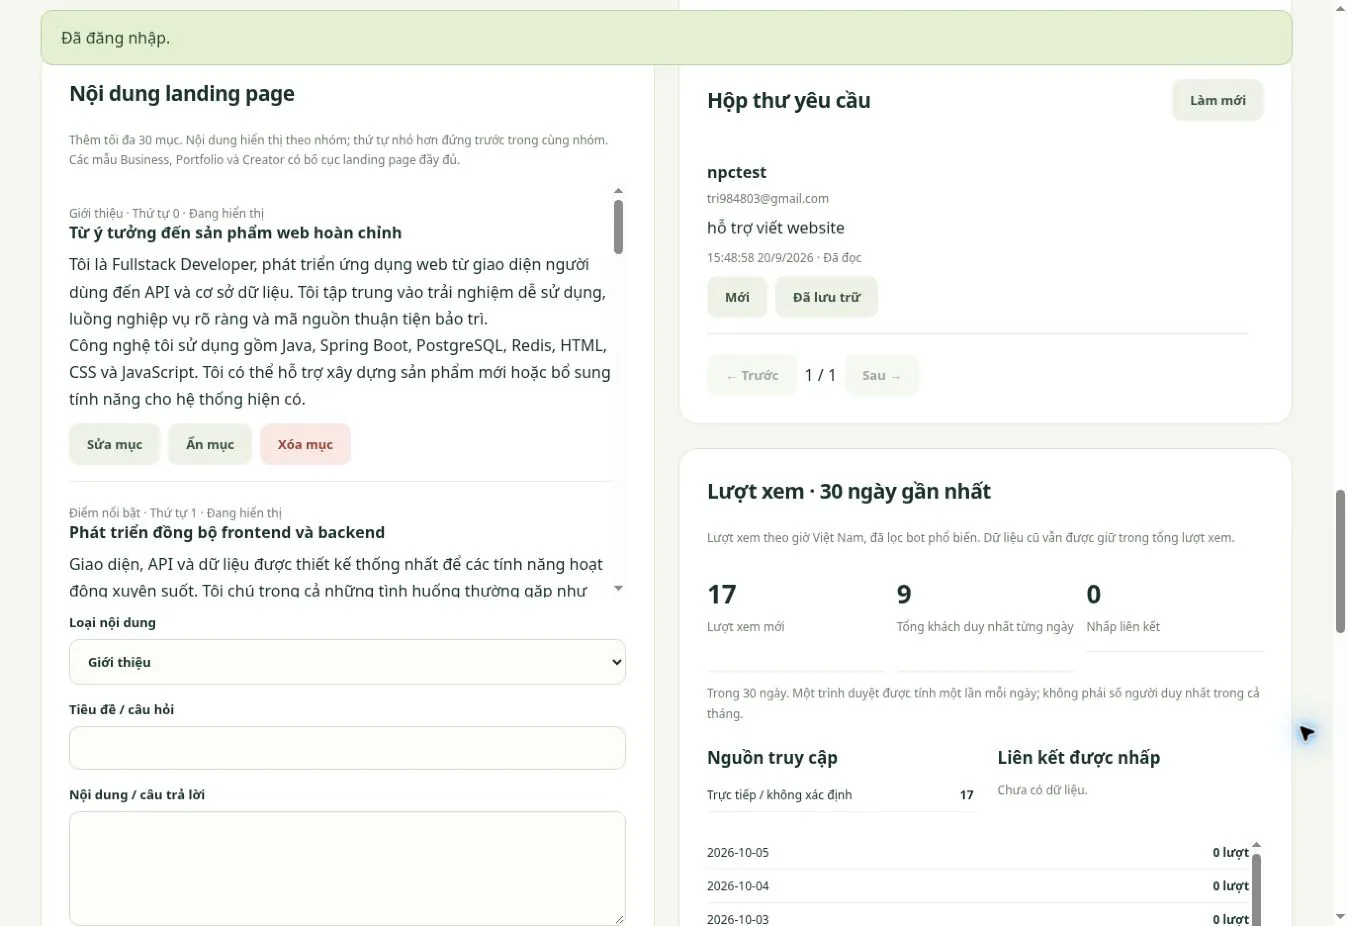The width and height of the screenshot is (1348, 926).
Task: Click the 'Nội dung / câu trả lời' textarea
Action: 347,868
